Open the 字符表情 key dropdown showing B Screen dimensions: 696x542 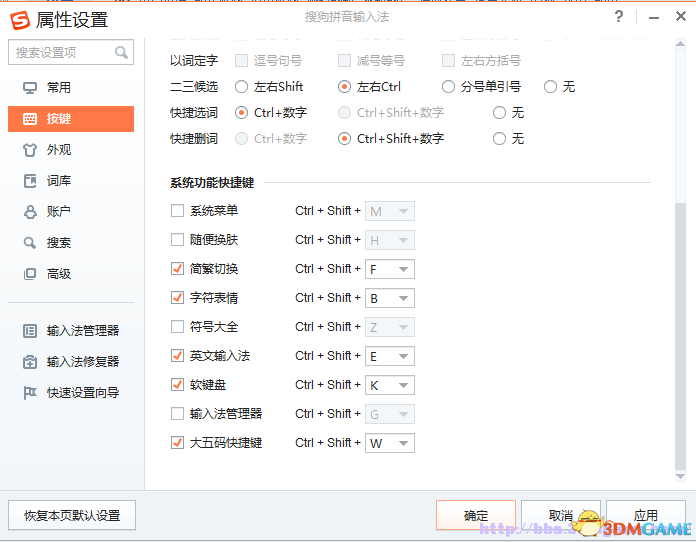(390, 298)
